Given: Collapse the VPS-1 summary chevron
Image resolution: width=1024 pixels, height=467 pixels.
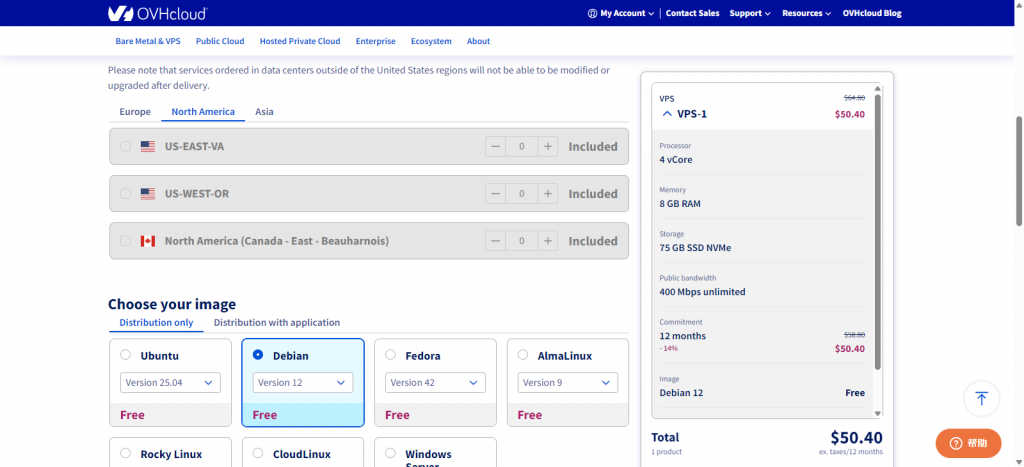Looking at the screenshot, I should point(667,114).
